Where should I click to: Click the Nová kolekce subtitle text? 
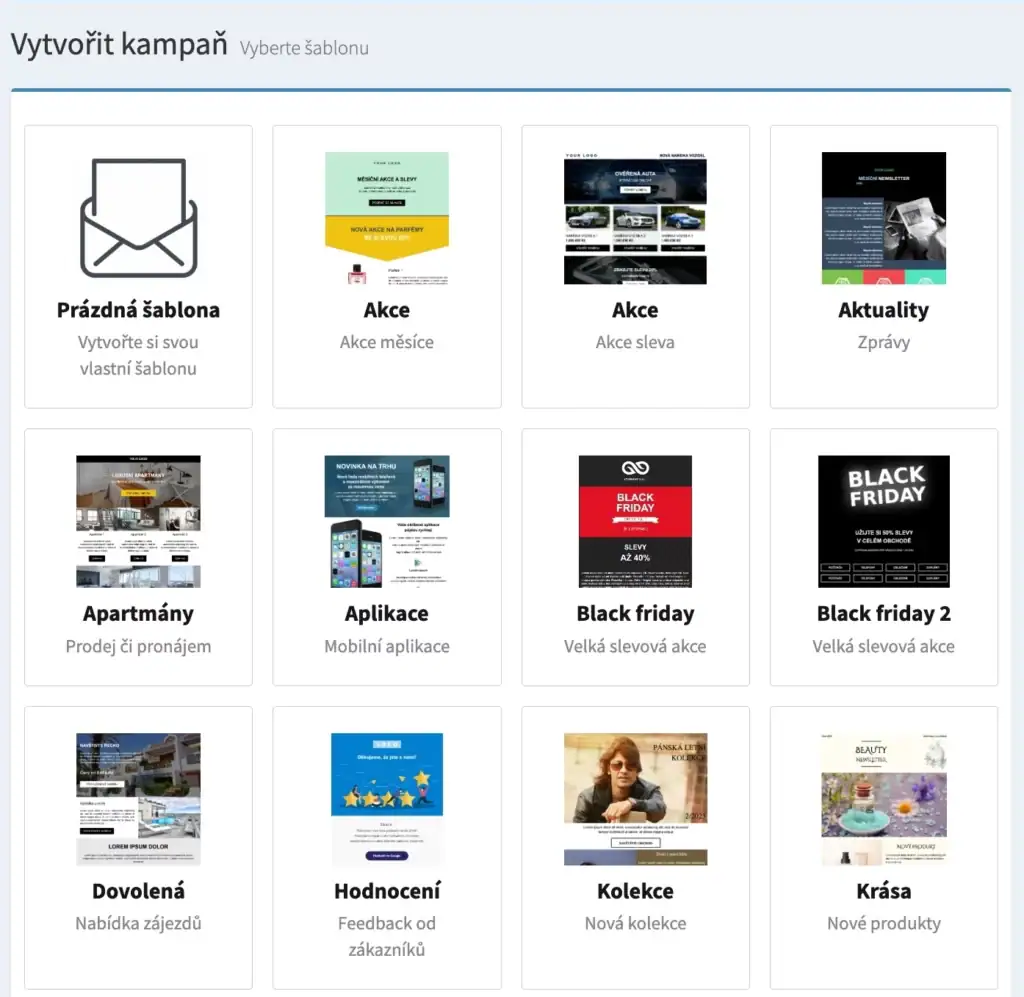635,923
